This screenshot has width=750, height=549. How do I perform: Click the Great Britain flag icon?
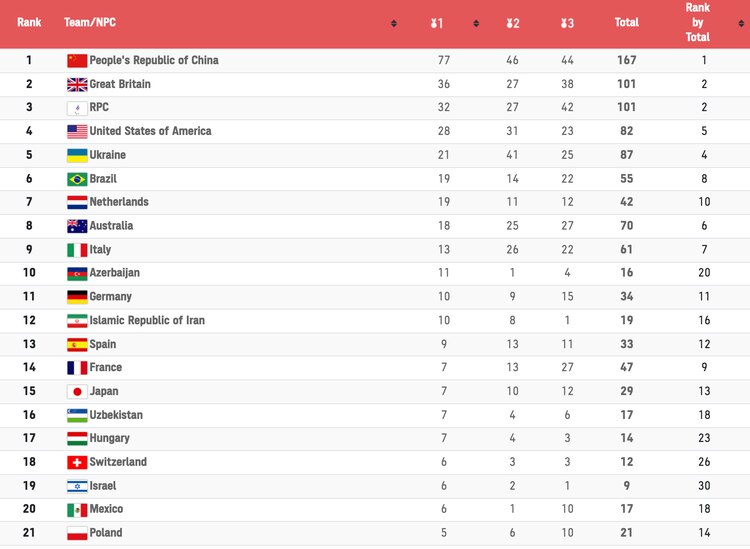pyautogui.click(x=77, y=84)
